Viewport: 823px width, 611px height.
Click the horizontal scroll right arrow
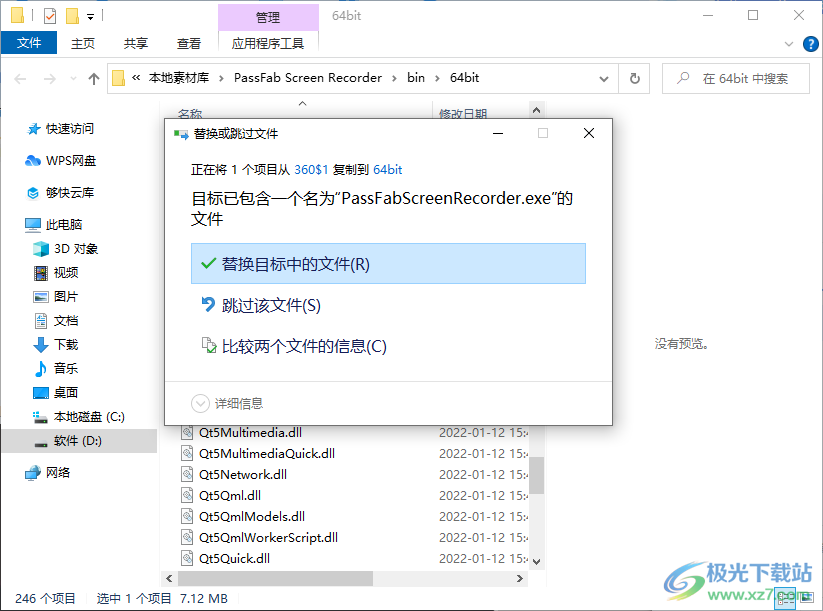tap(520, 578)
